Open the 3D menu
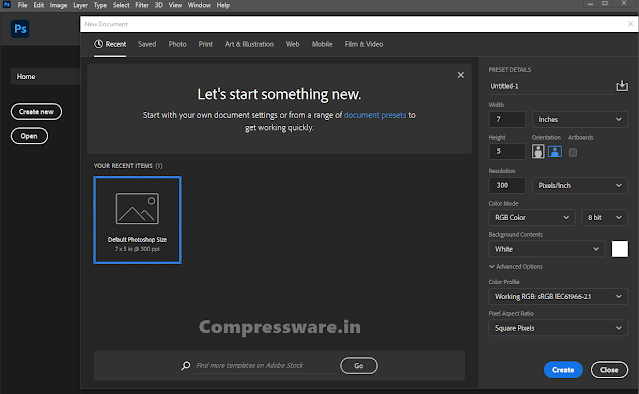 click(x=159, y=5)
